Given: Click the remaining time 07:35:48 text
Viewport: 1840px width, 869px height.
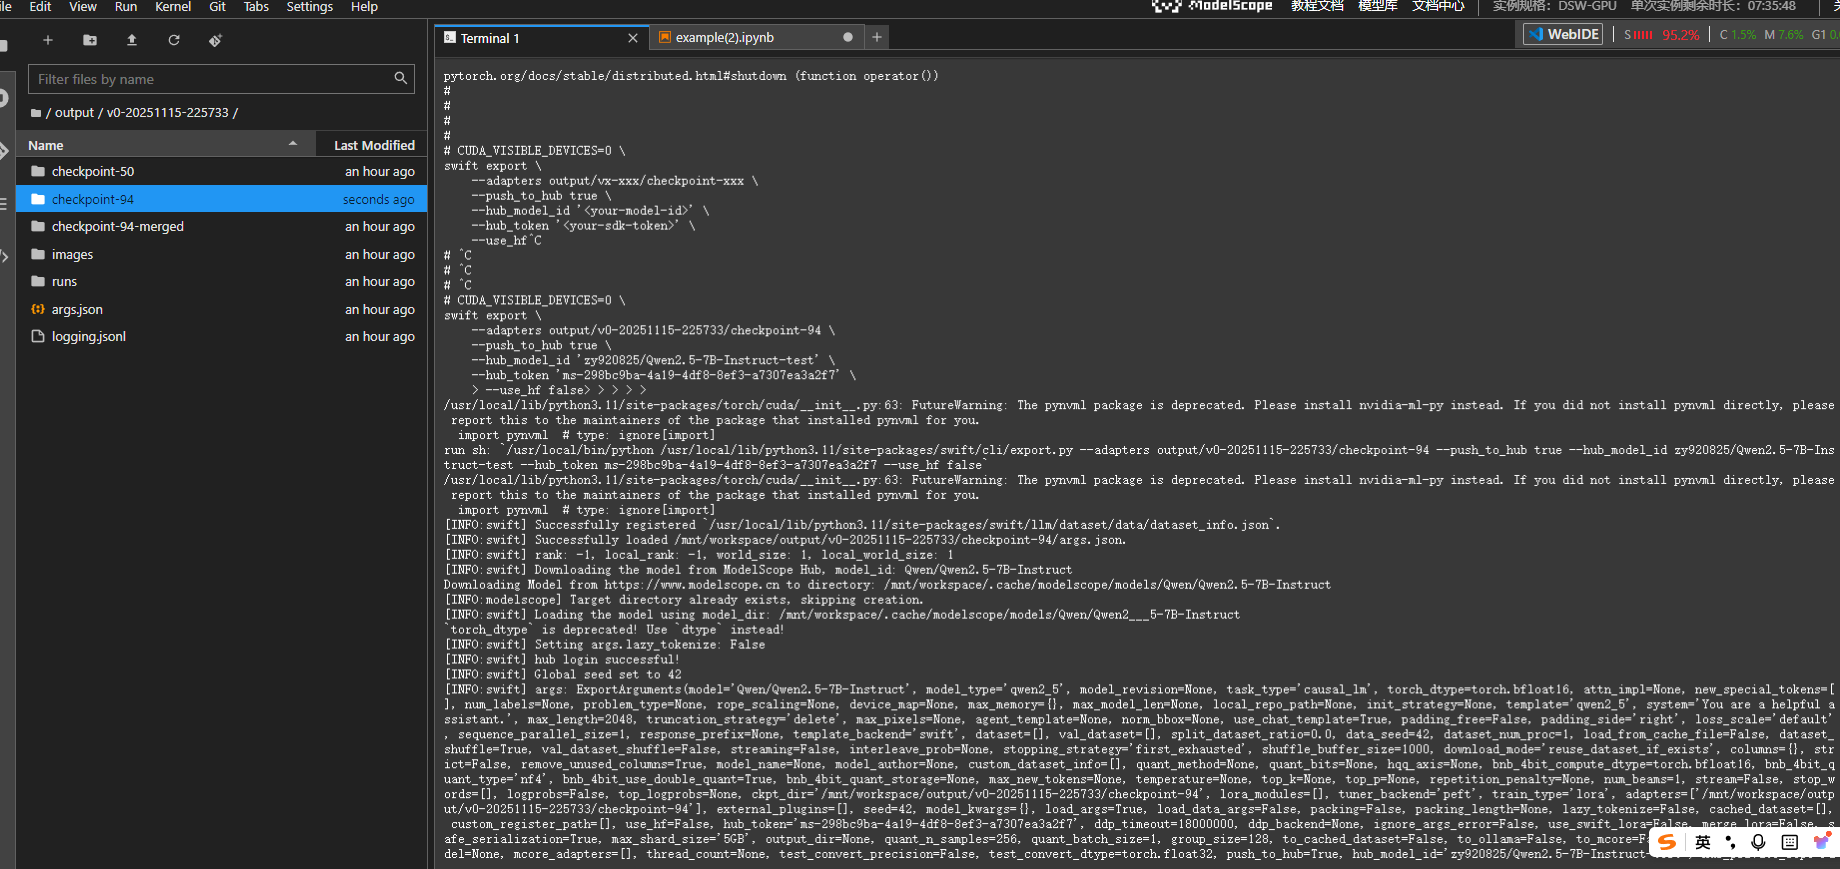Looking at the screenshot, I should pos(1771,6).
